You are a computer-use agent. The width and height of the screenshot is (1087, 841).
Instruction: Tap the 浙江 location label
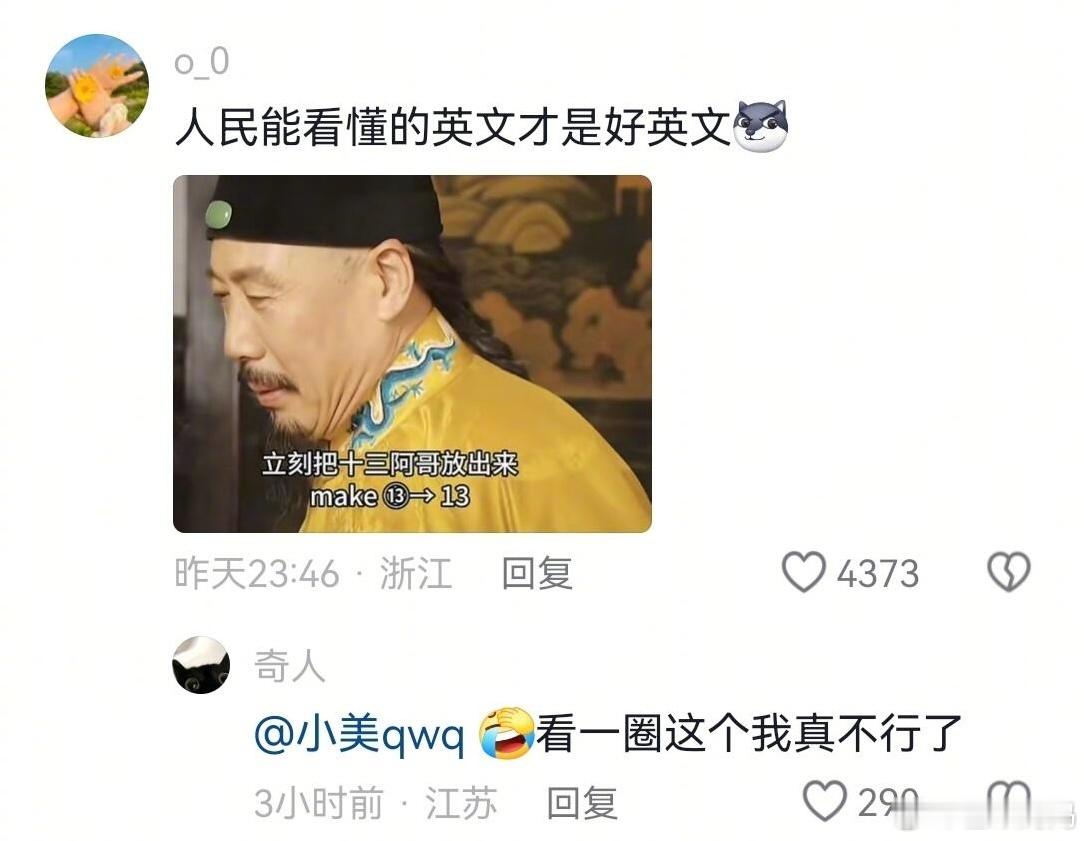[416, 574]
